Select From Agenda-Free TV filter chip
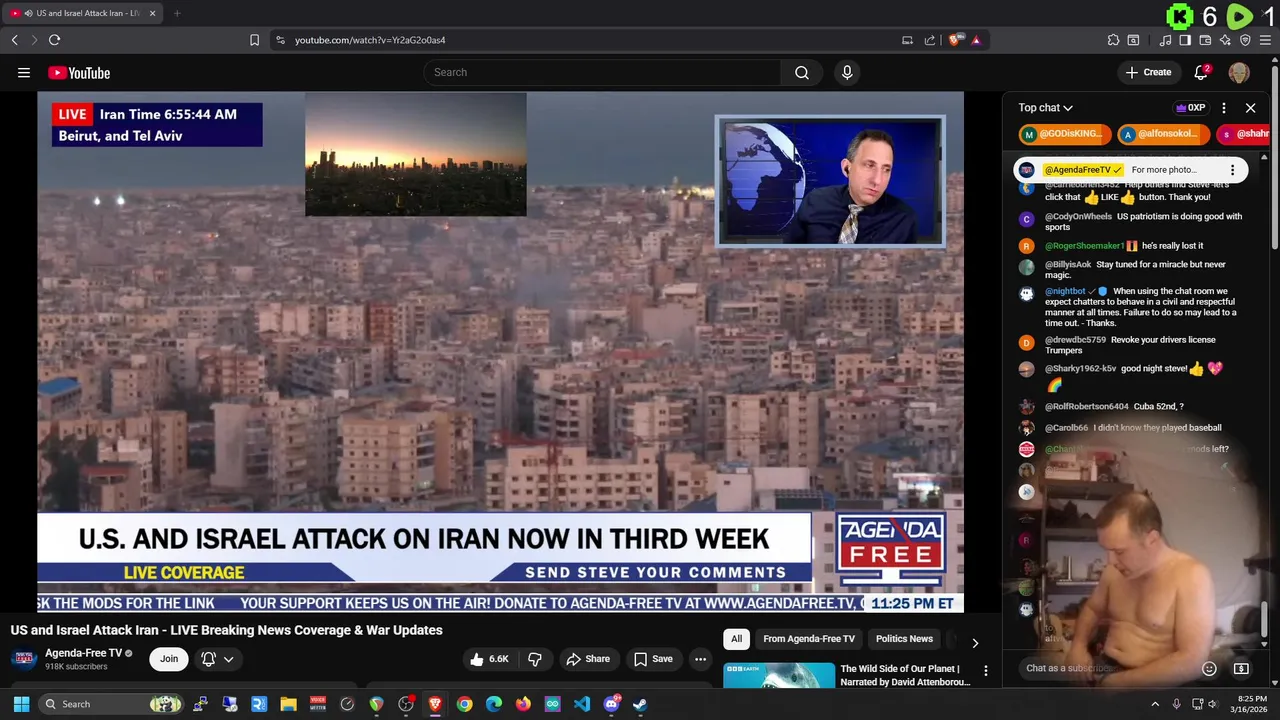The height and width of the screenshot is (720, 1280). pos(809,639)
